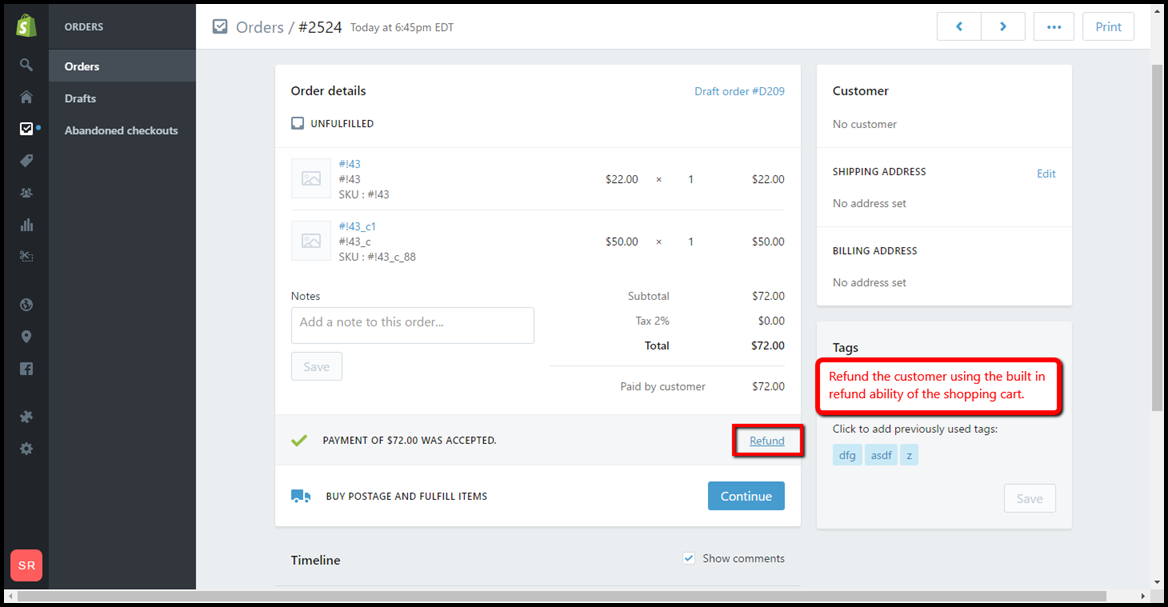Open Reports via bar chart icon

tap(26, 225)
